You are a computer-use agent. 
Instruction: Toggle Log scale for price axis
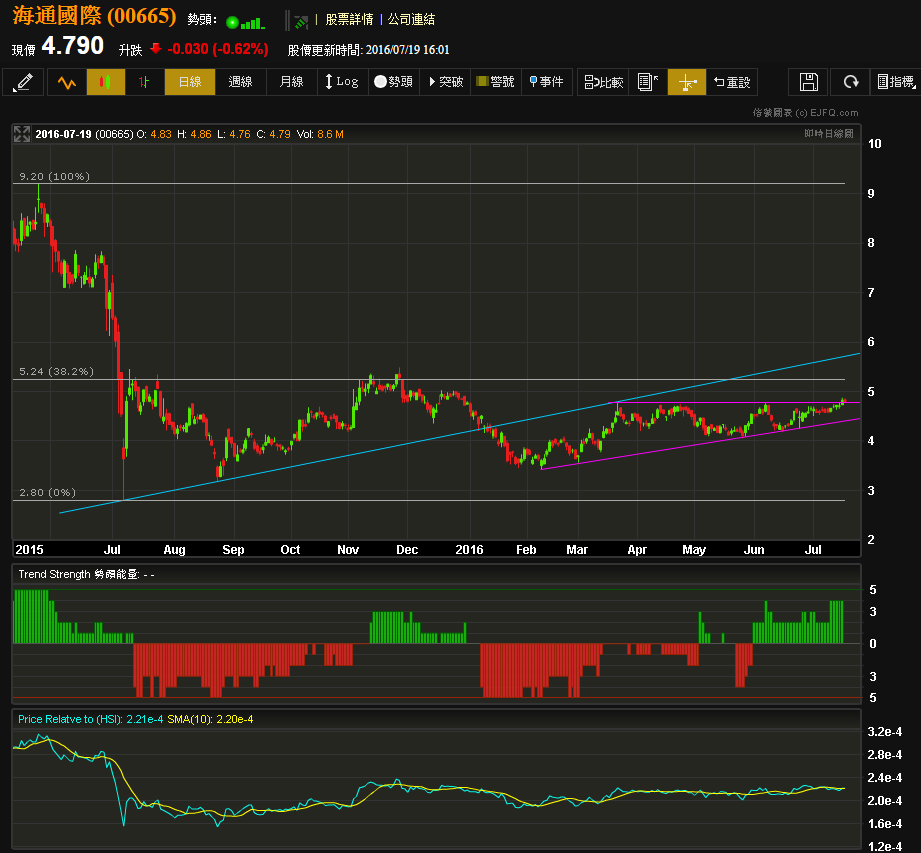342,82
